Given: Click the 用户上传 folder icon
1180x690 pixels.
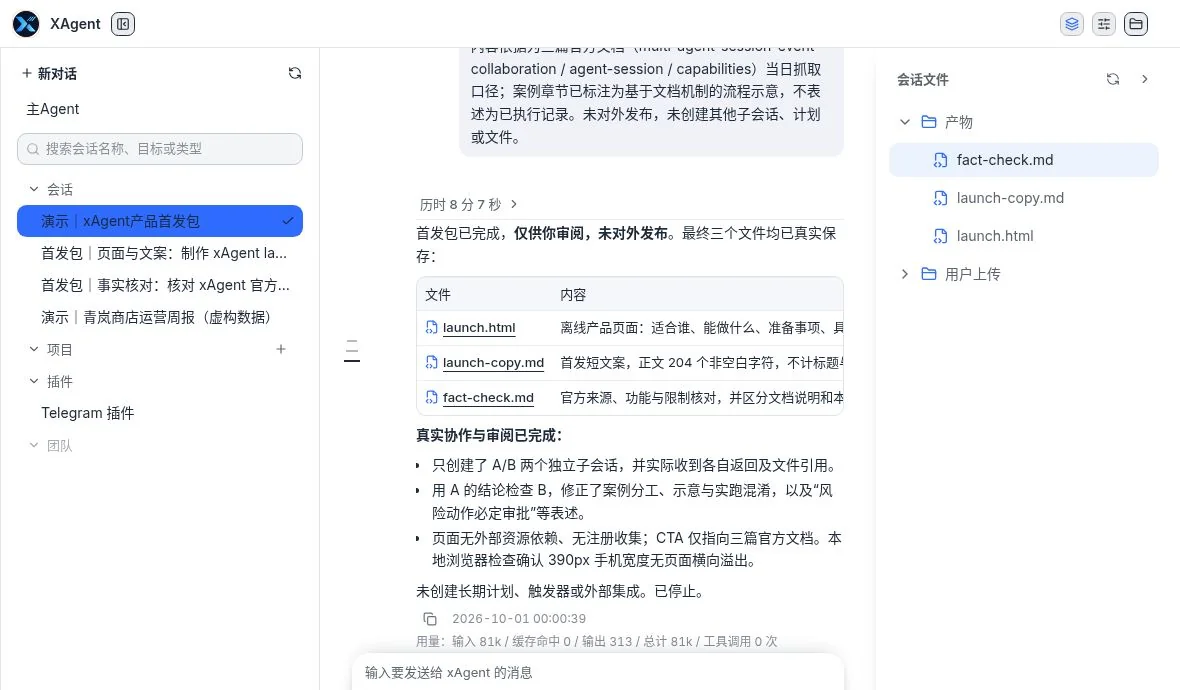Looking at the screenshot, I should point(929,274).
